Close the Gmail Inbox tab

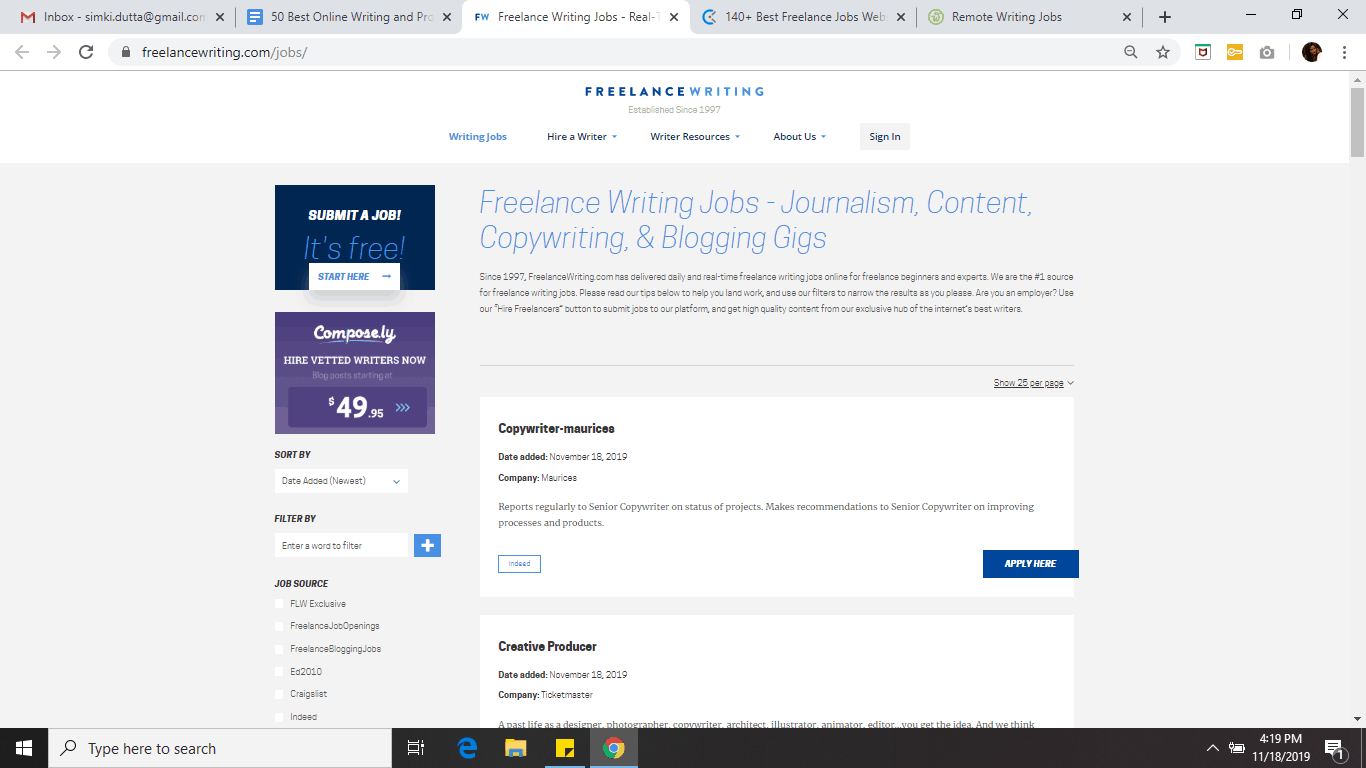(x=220, y=17)
